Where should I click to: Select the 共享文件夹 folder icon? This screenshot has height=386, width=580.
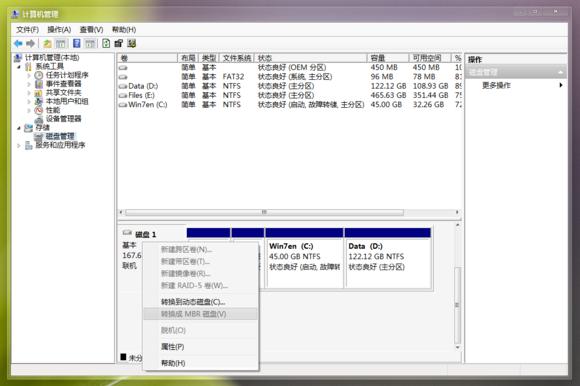pos(38,93)
